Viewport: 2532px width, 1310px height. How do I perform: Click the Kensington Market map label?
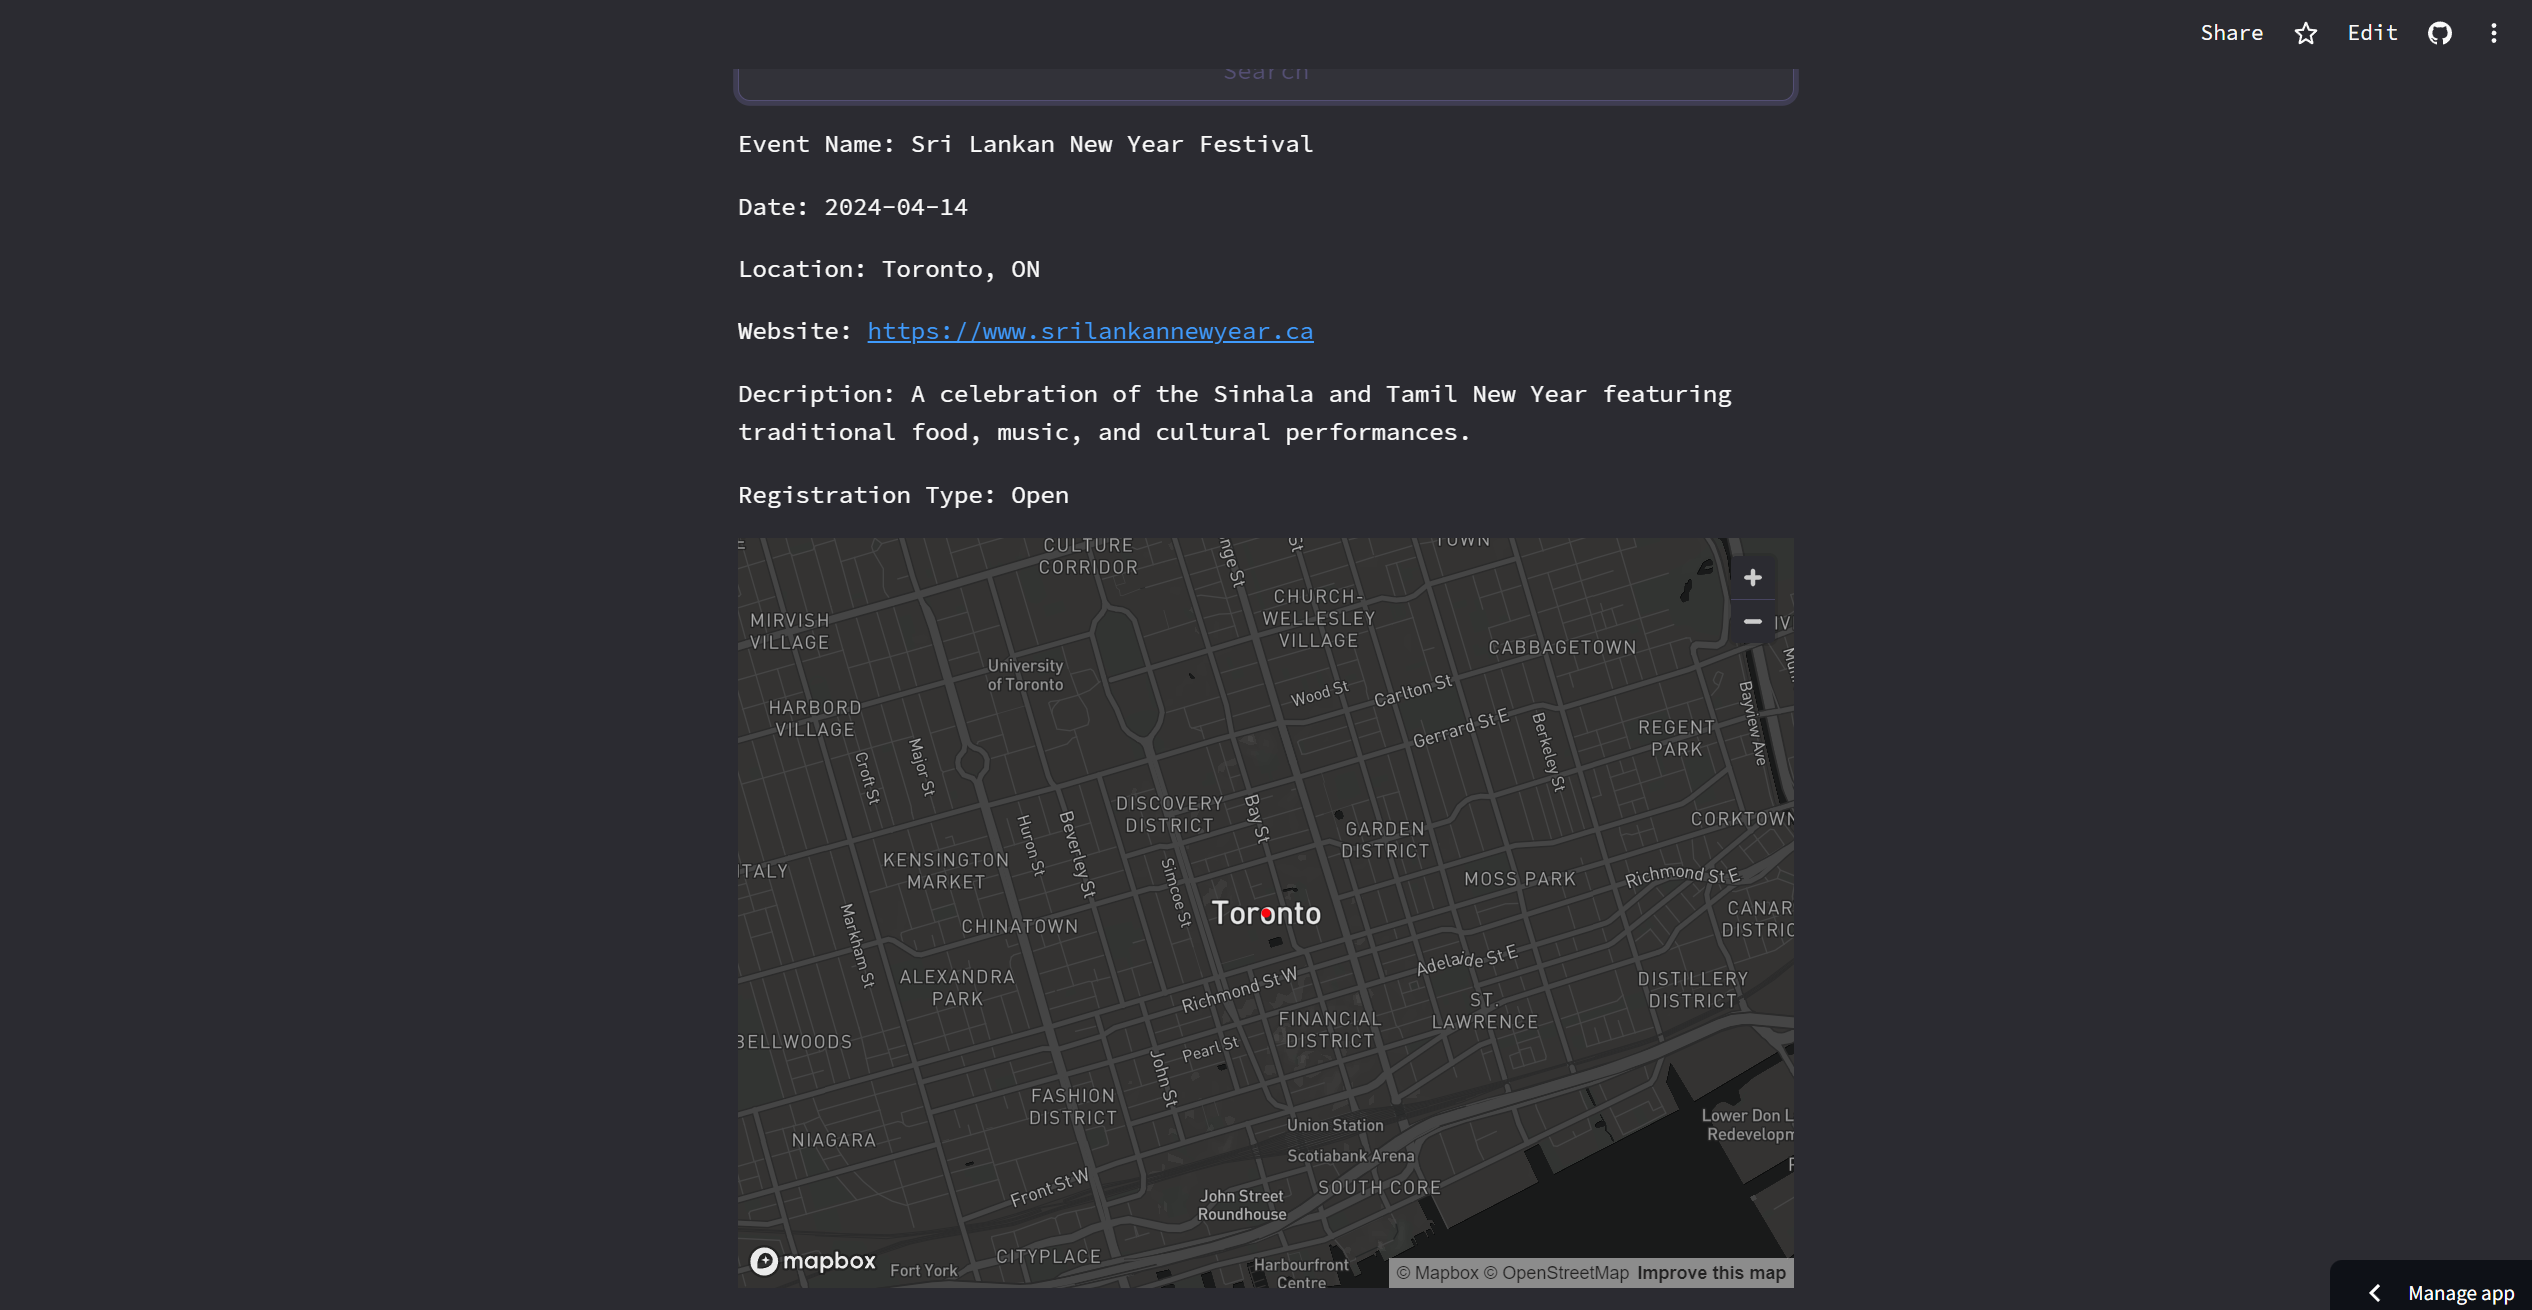pyautogui.click(x=946, y=871)
